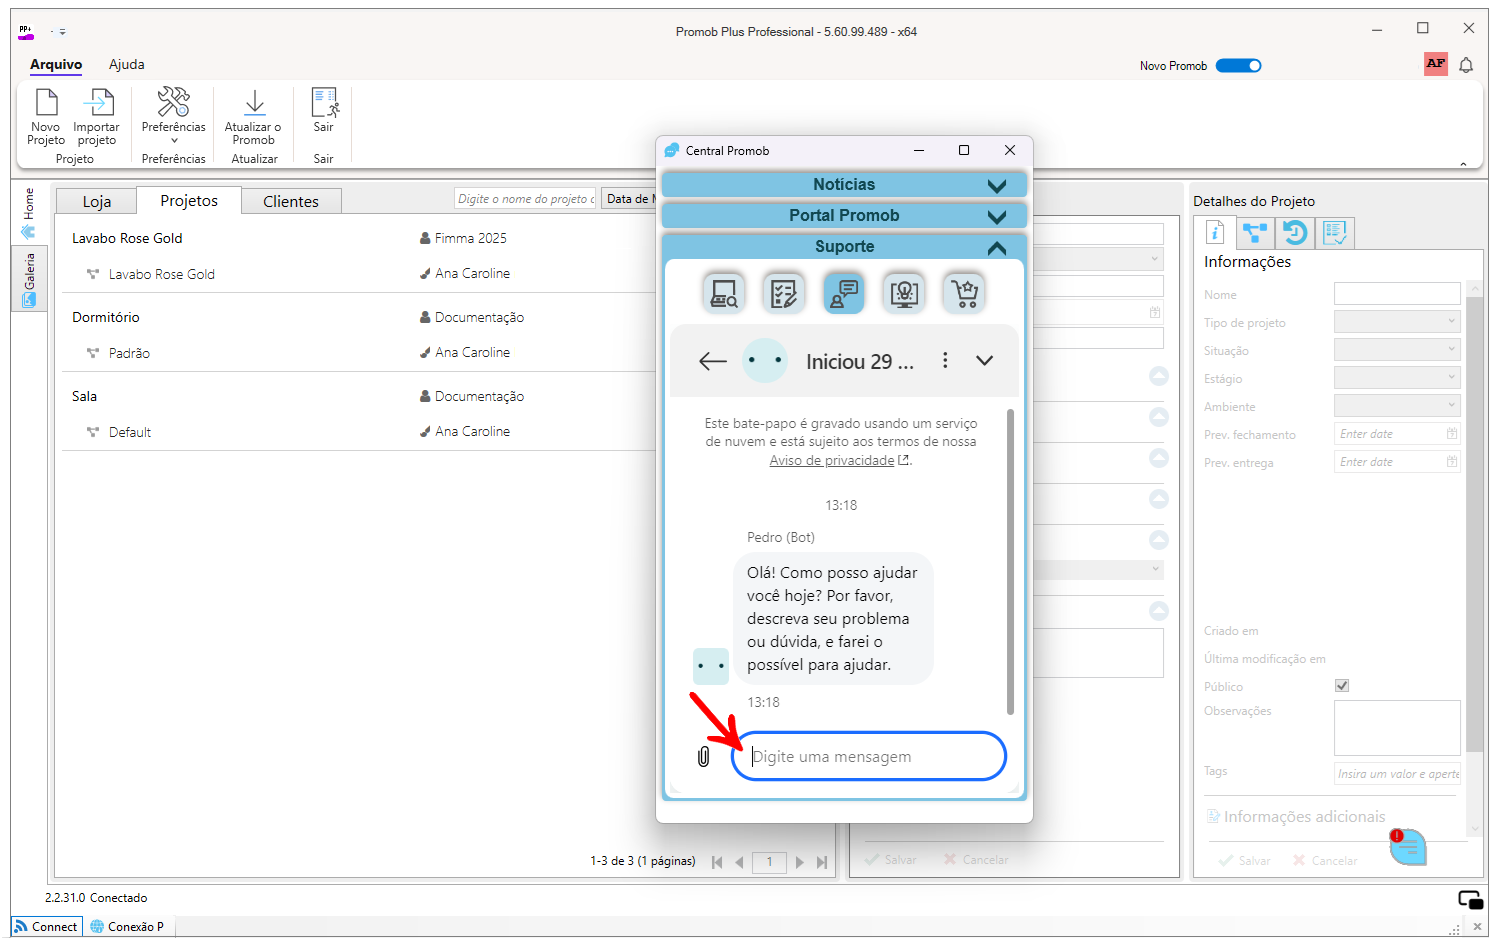Click Cancelar in Detalhes do Projeto
The width and height of the screenshot is (1493, 949).
pyautogui.click(x=1325, y=861)
